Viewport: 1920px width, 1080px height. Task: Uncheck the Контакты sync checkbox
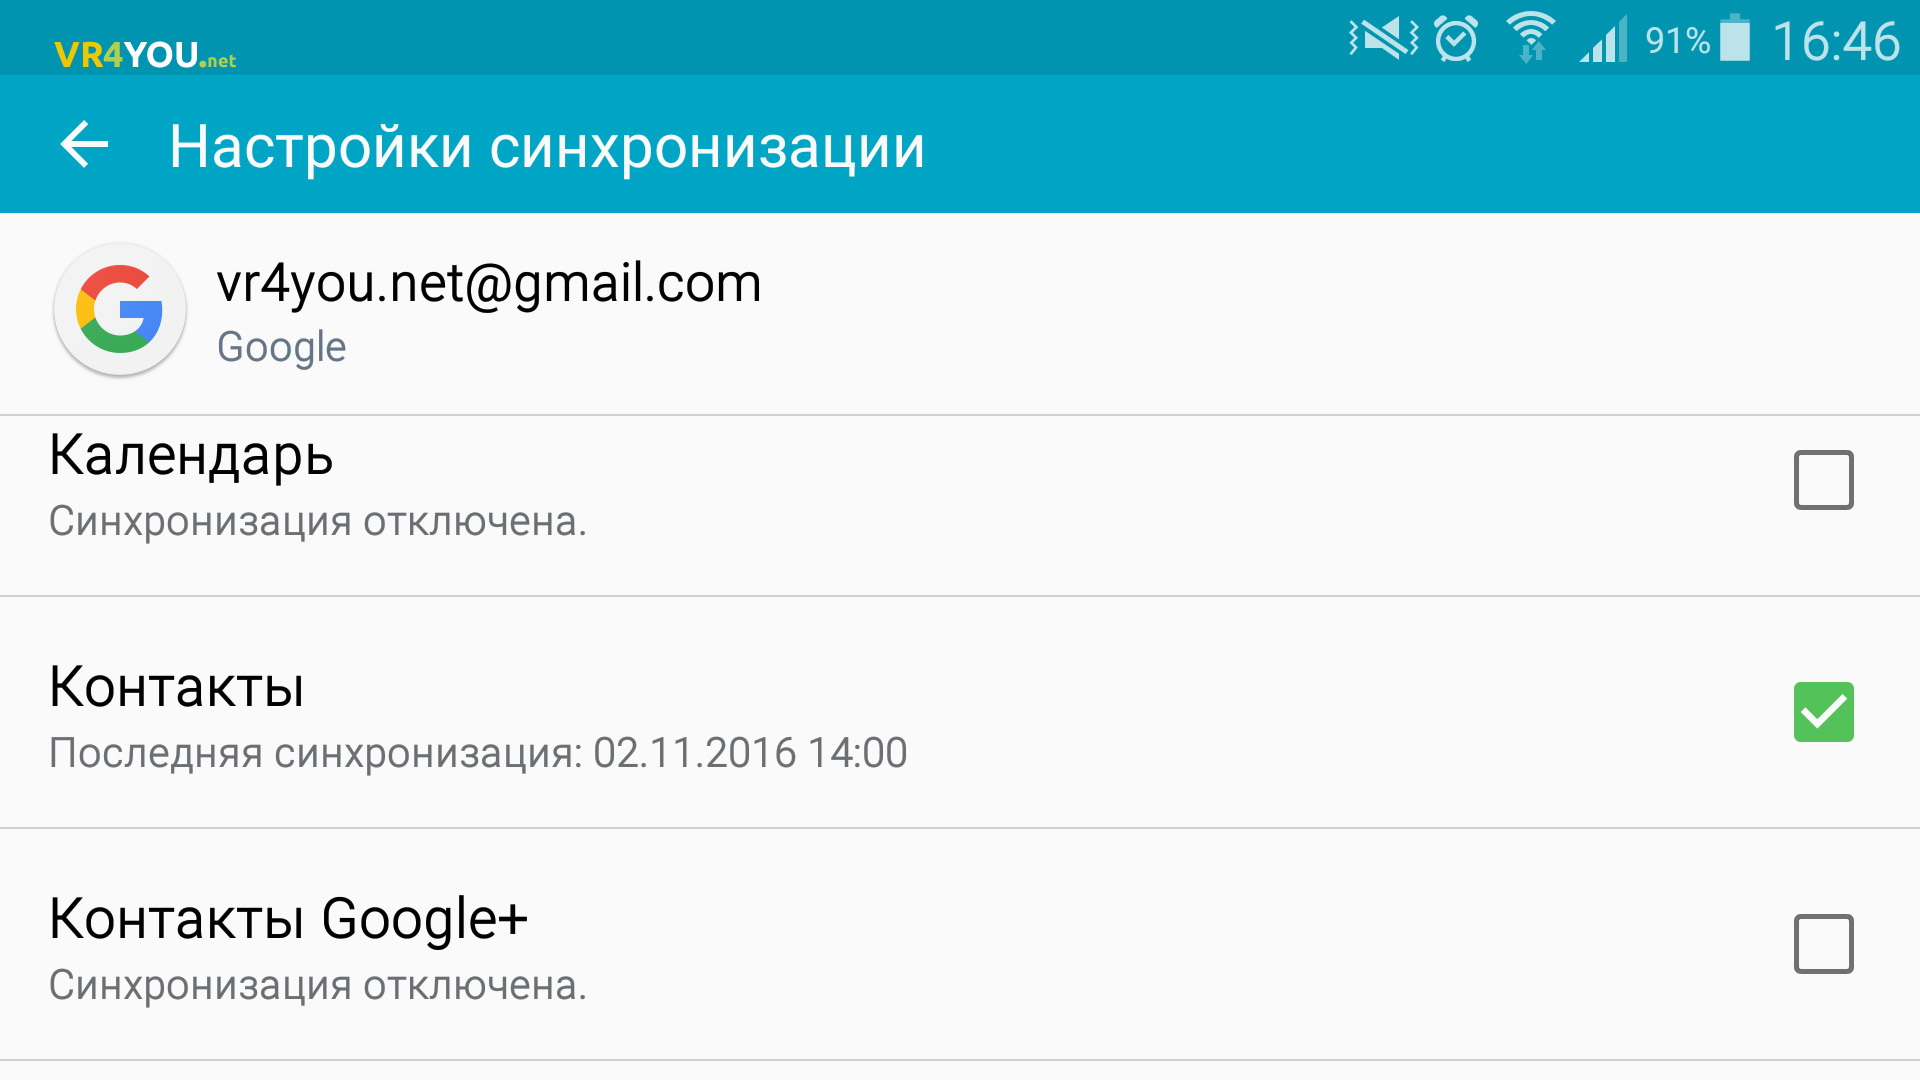tap(1823, 712)
